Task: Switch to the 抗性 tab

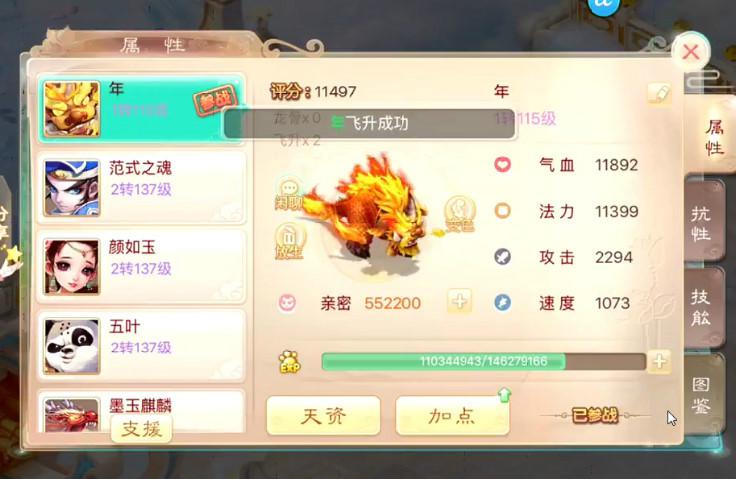Action: click(703, 223)
